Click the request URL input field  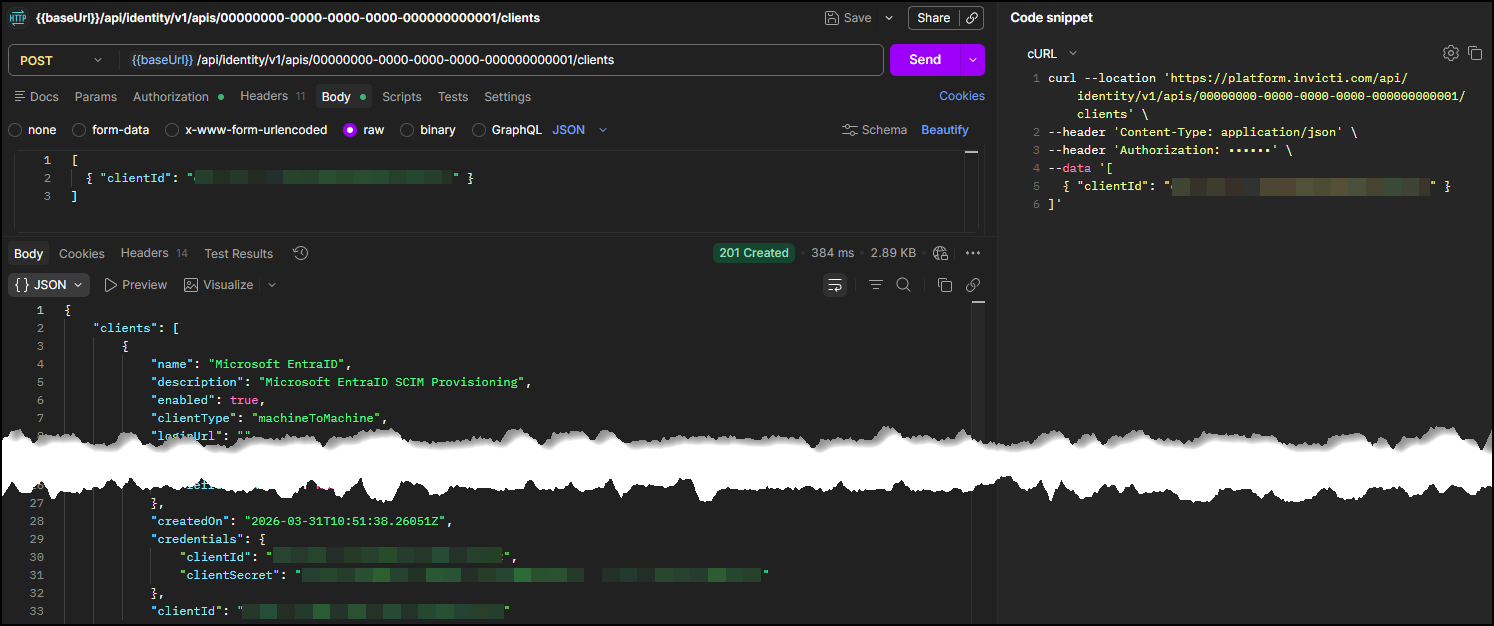(x=500, y=60)
